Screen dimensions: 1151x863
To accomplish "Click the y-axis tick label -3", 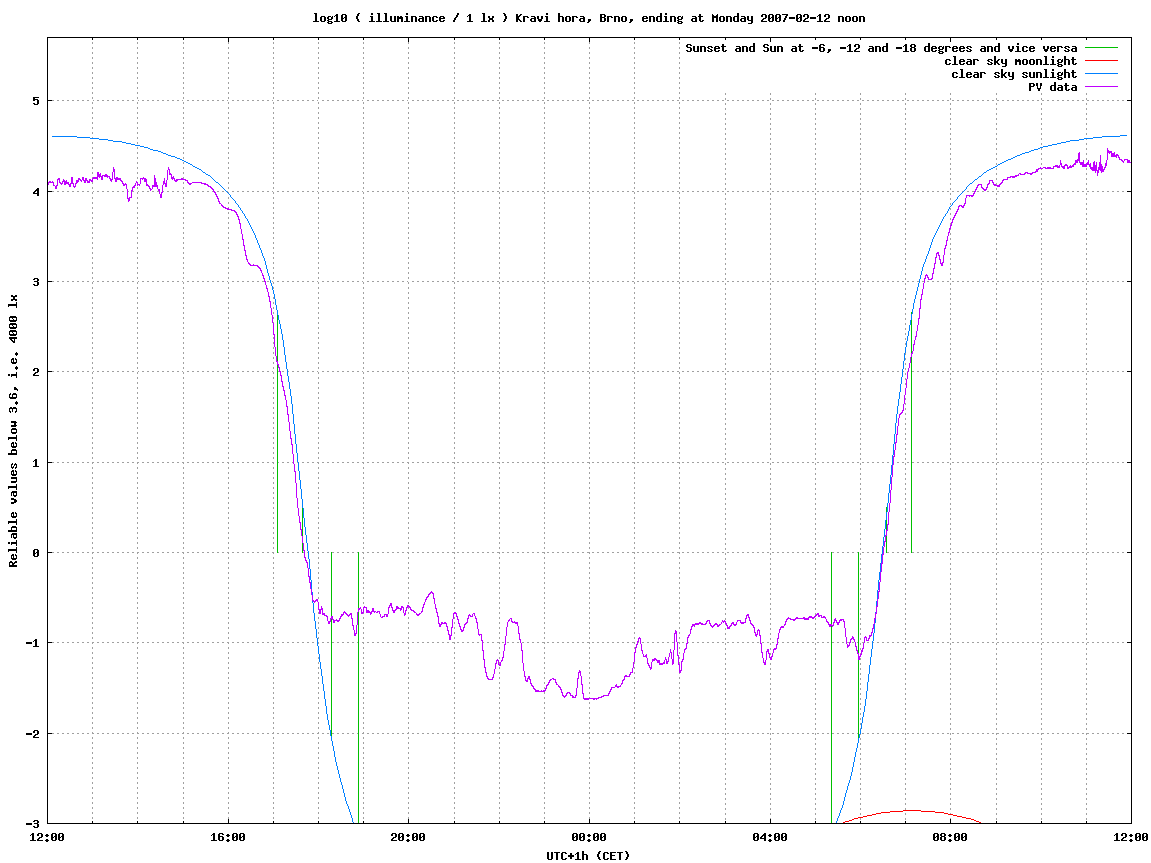I will coord(33,824).
